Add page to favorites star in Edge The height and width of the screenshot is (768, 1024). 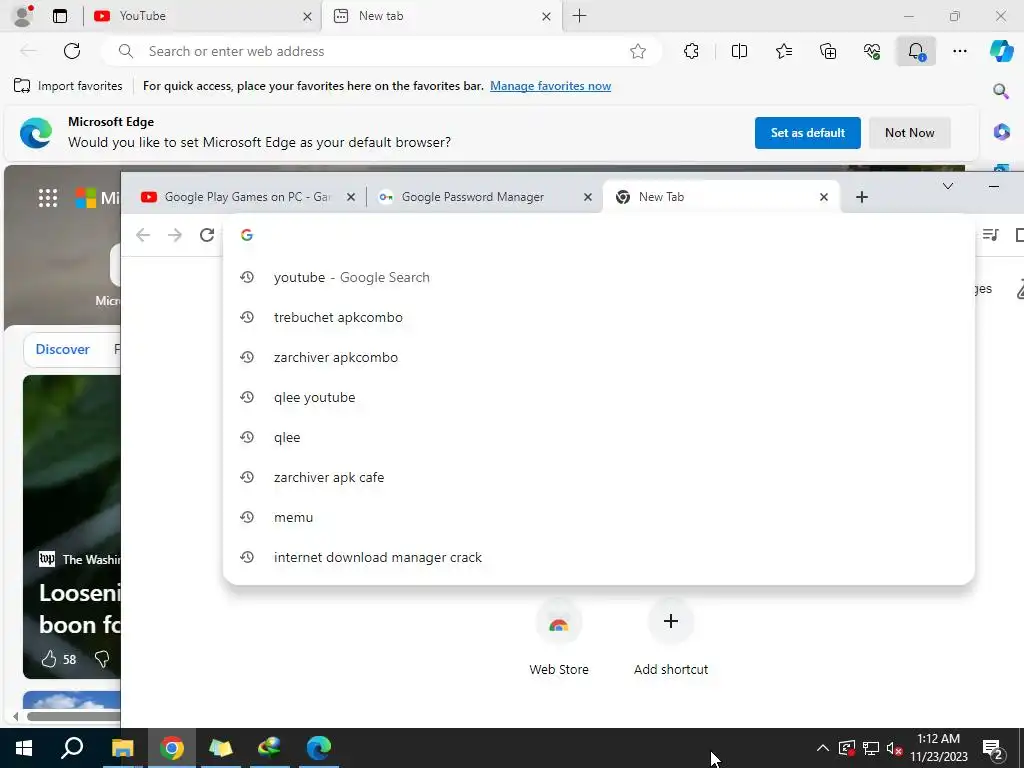point(638,52)
